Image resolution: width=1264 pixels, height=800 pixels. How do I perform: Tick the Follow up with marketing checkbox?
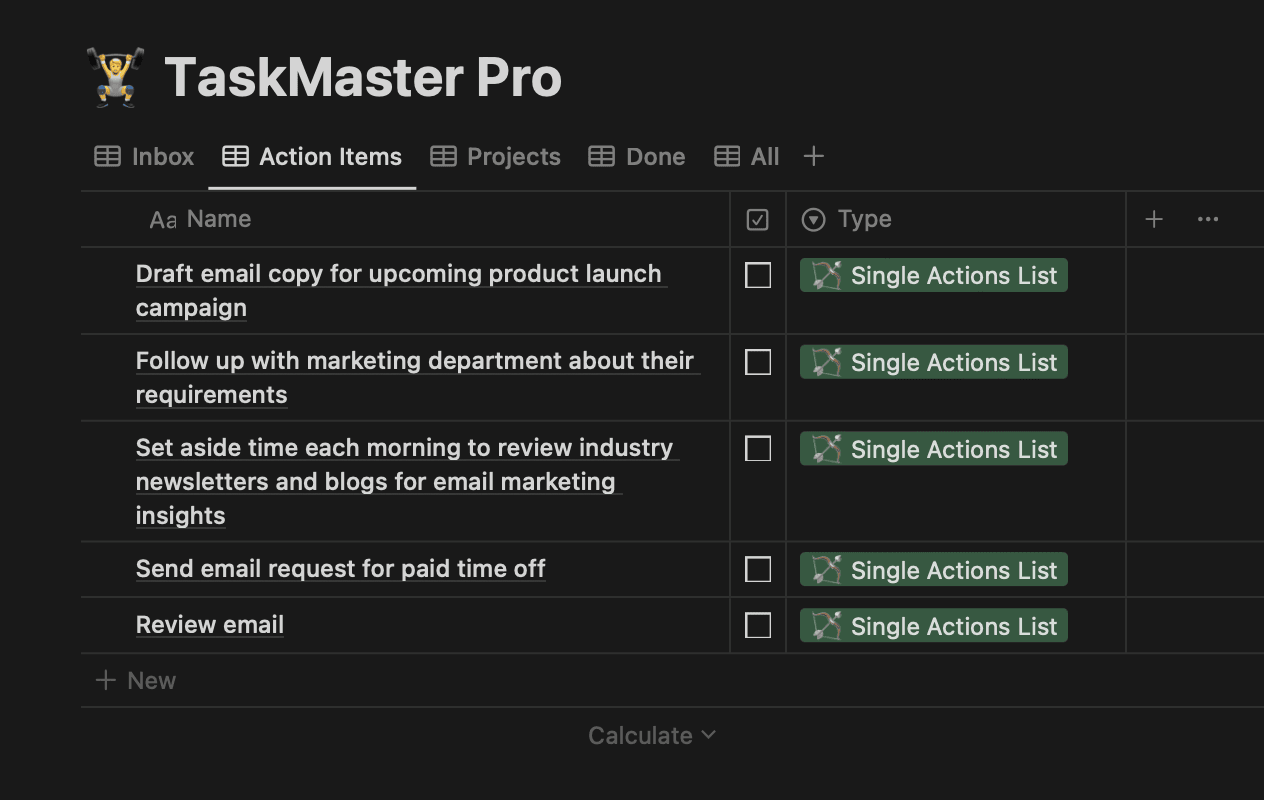tap(758, 362)
